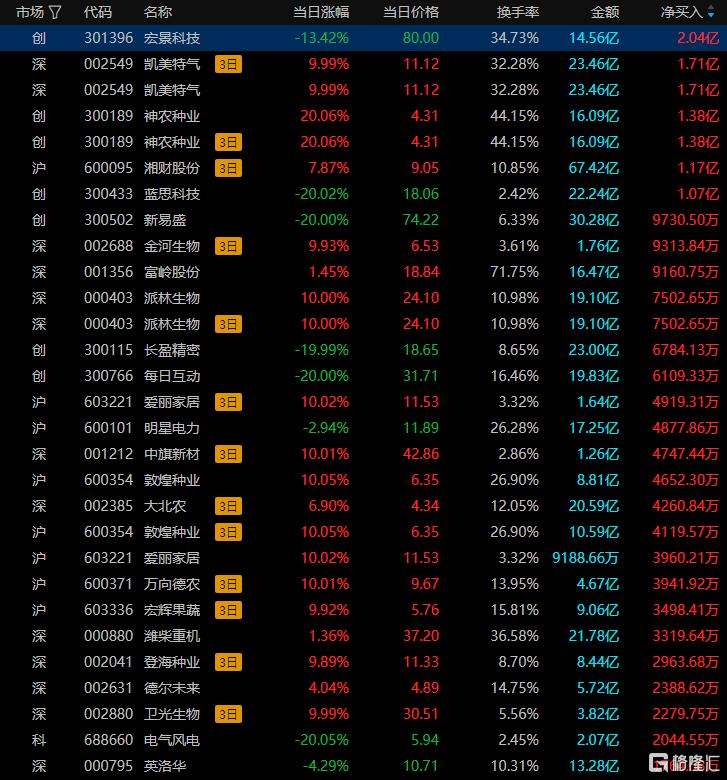
Task: Click the 卫光生物 stock name
Action: 172,714
